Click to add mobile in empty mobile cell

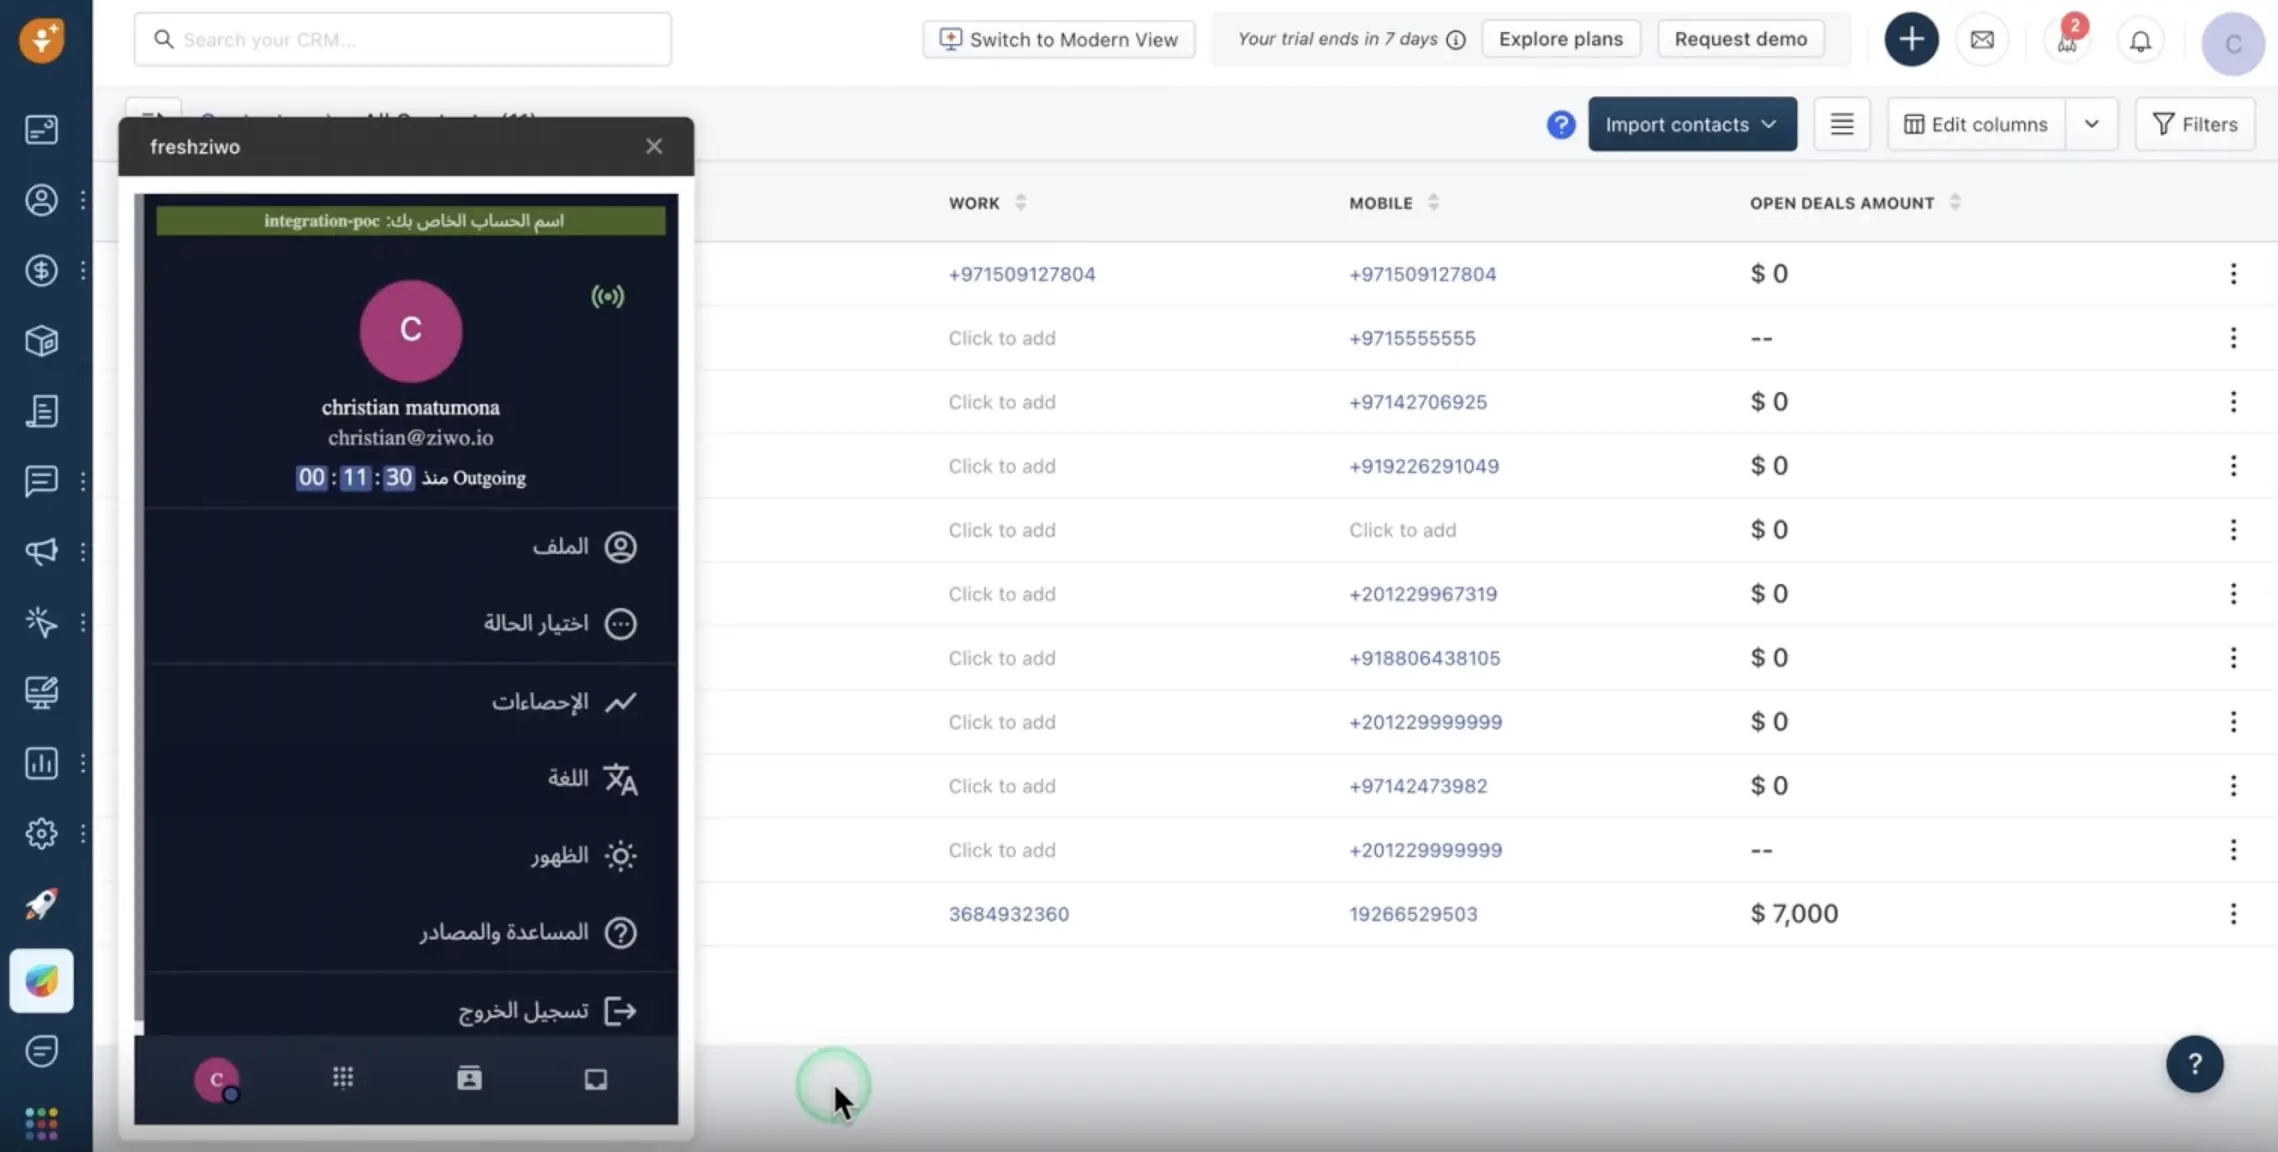click(x=1402, y=530)
